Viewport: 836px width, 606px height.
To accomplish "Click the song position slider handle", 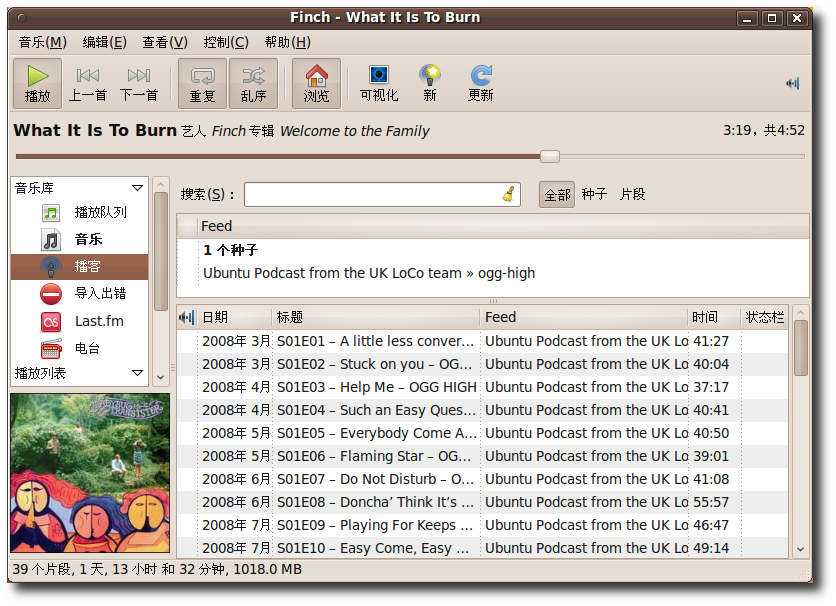I will point(550,156).
